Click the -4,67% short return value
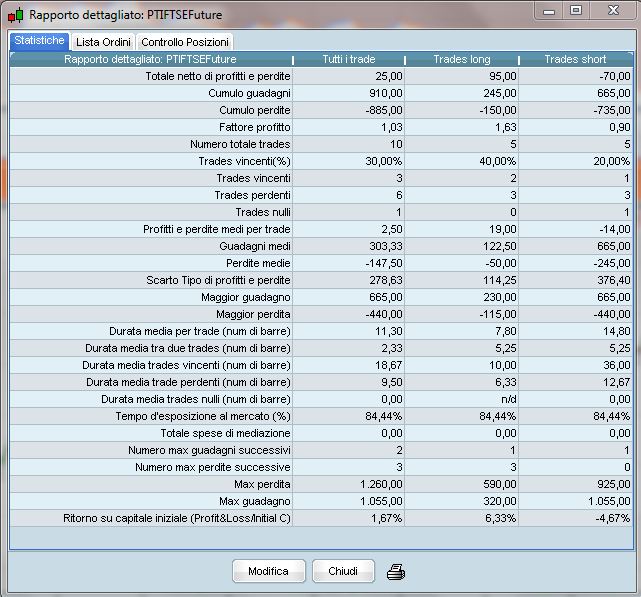Image resolution: width=641 pixels, height=597 pixels. click(613, 518)
